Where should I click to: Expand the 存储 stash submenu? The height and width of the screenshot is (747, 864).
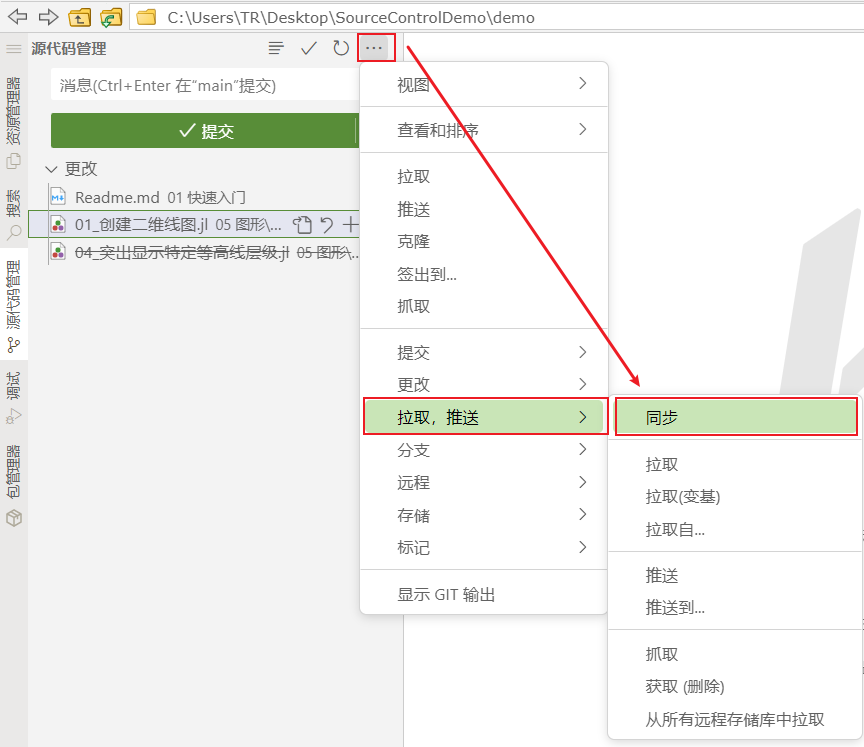pos(482,515)
